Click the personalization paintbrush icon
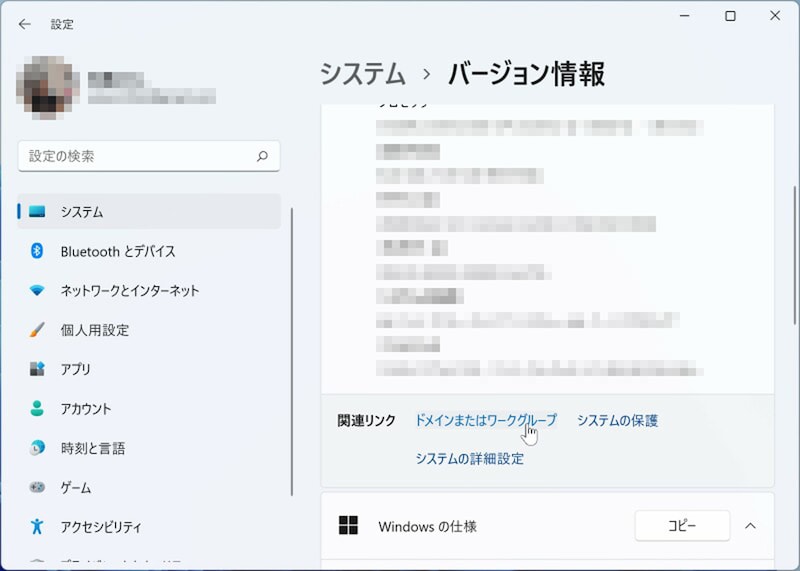 pyautogui.click(x=37, y=330)
